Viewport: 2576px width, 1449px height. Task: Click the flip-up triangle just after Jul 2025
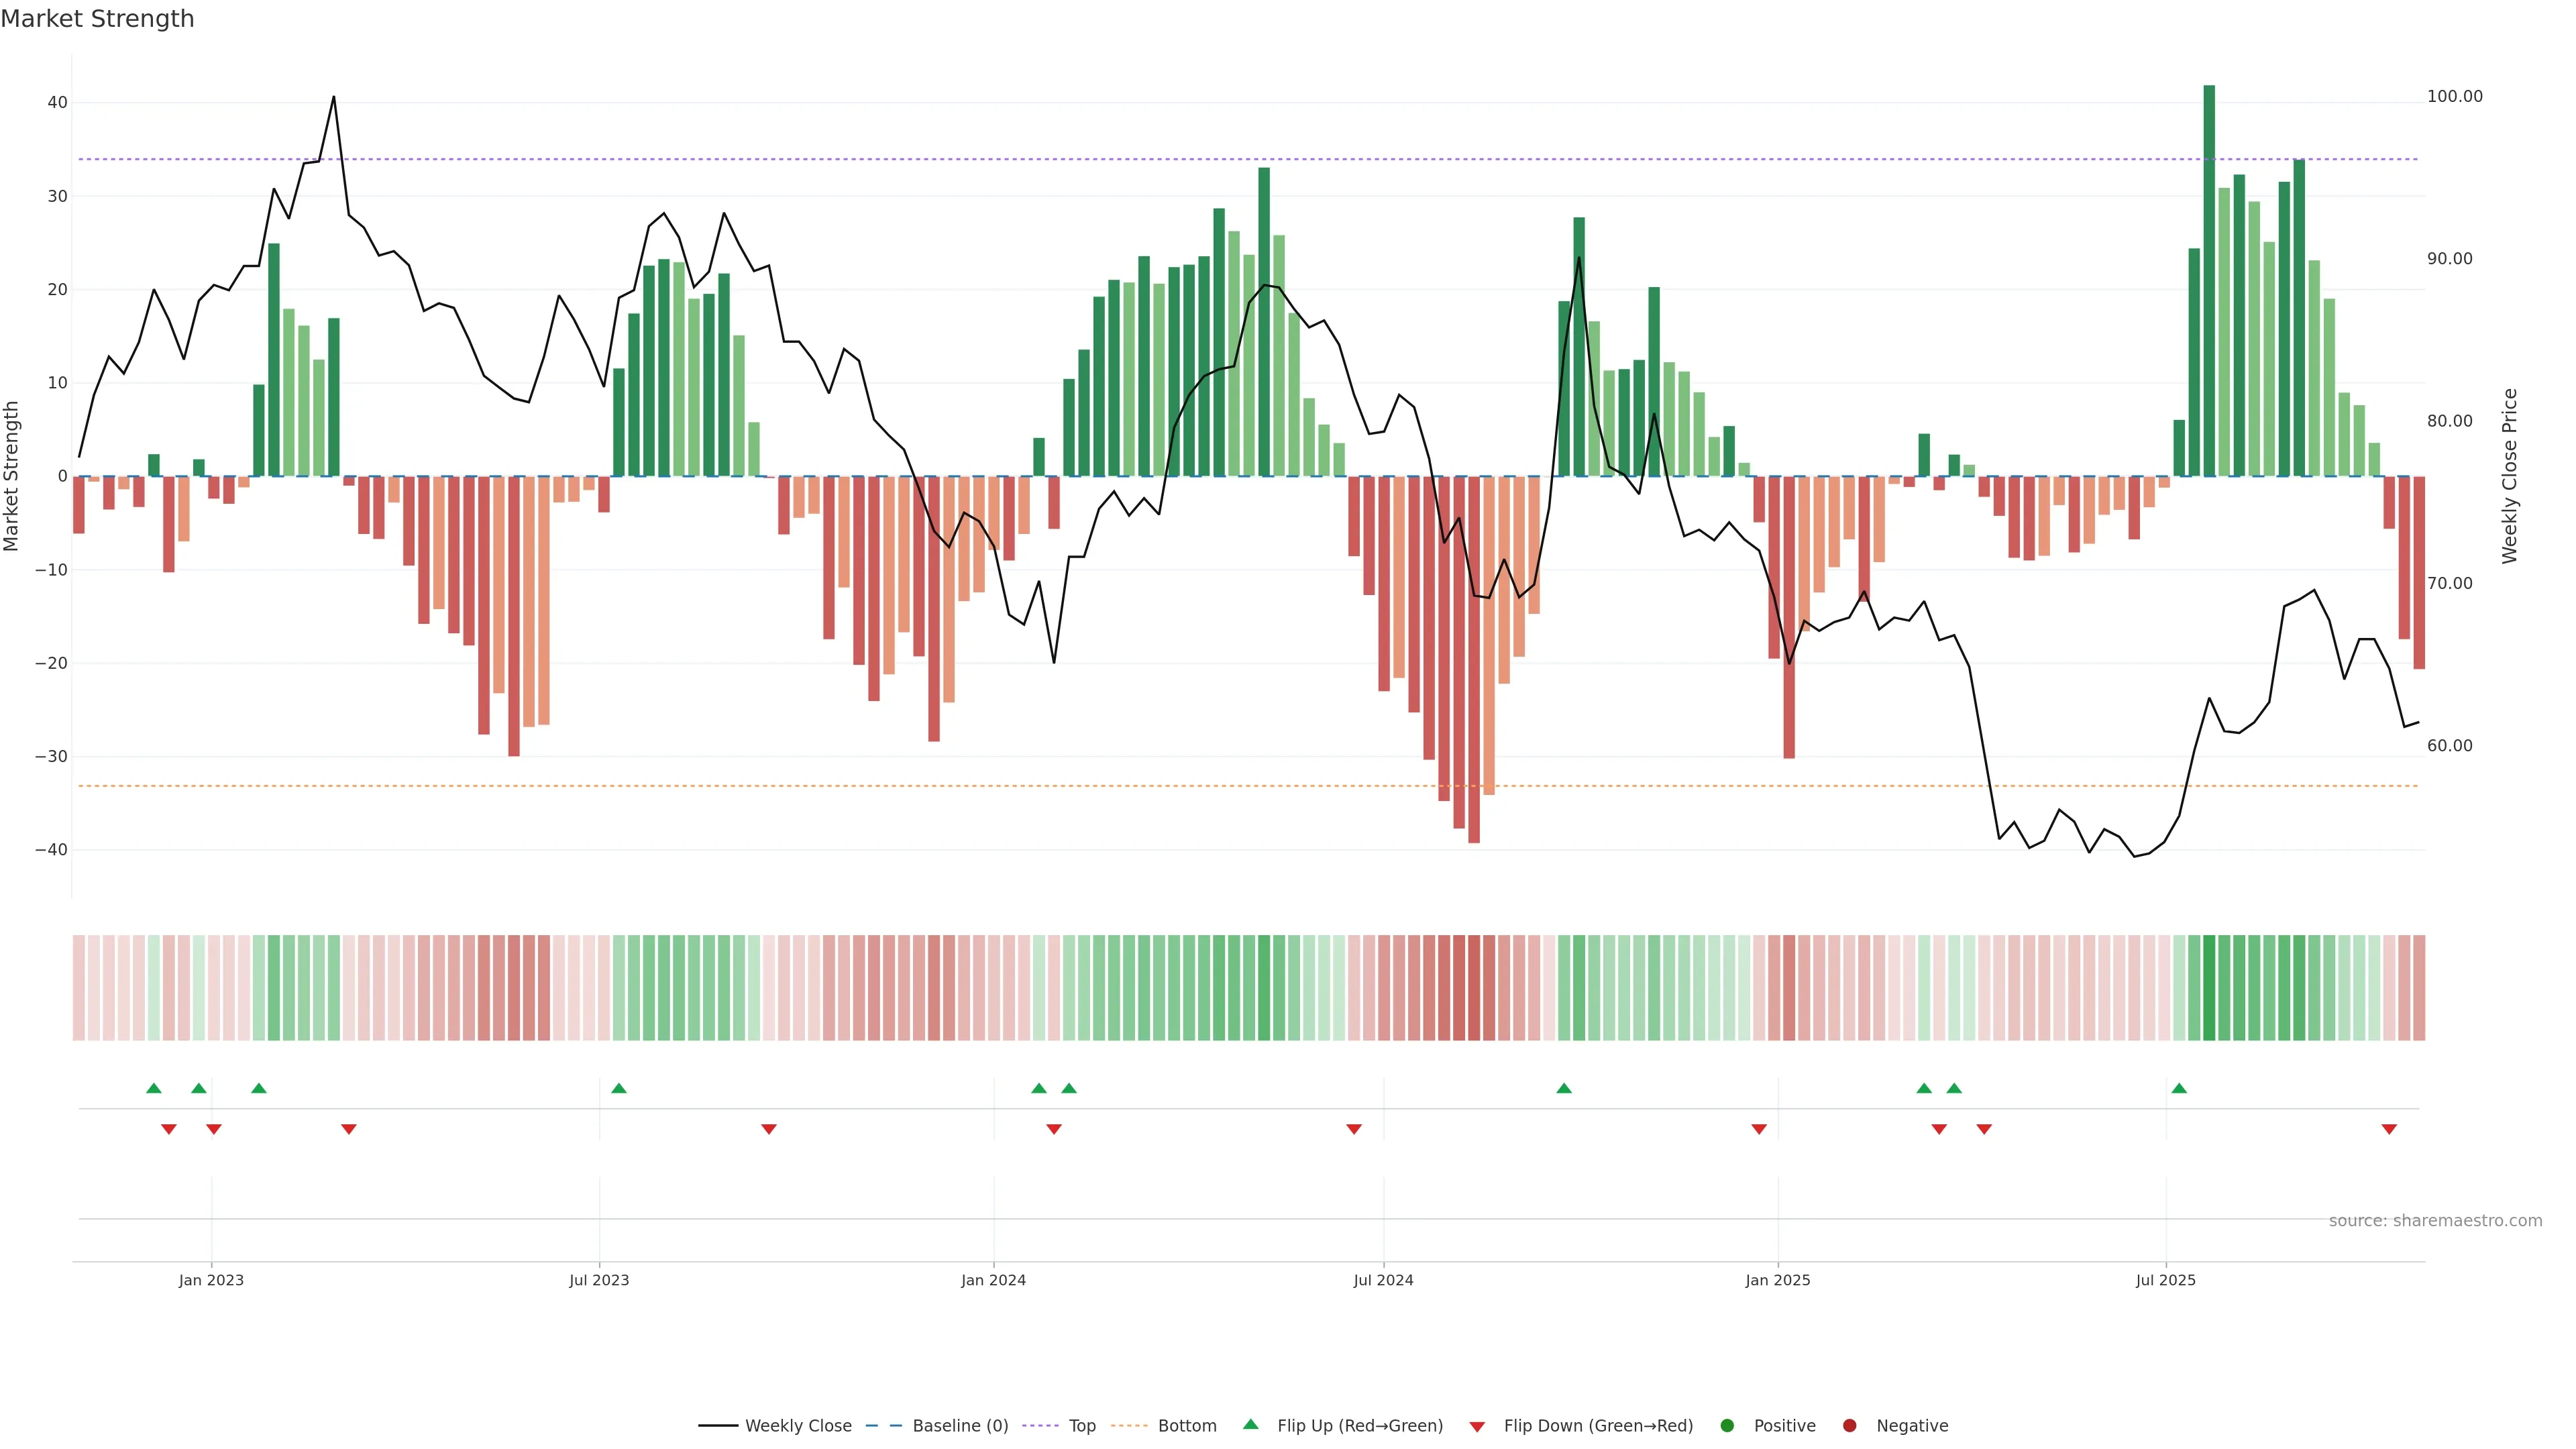[x=2179, y=1088]
